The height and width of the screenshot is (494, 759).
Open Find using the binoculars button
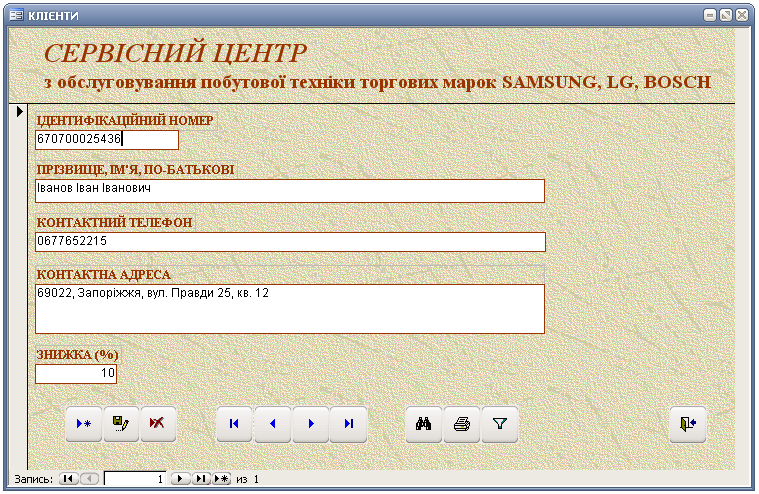(x=424, y=424)
